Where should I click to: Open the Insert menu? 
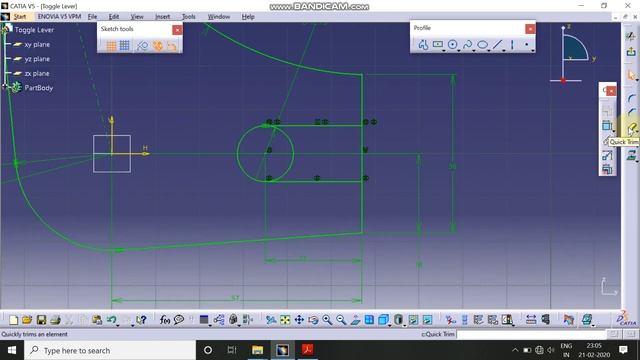coord(162,17)
